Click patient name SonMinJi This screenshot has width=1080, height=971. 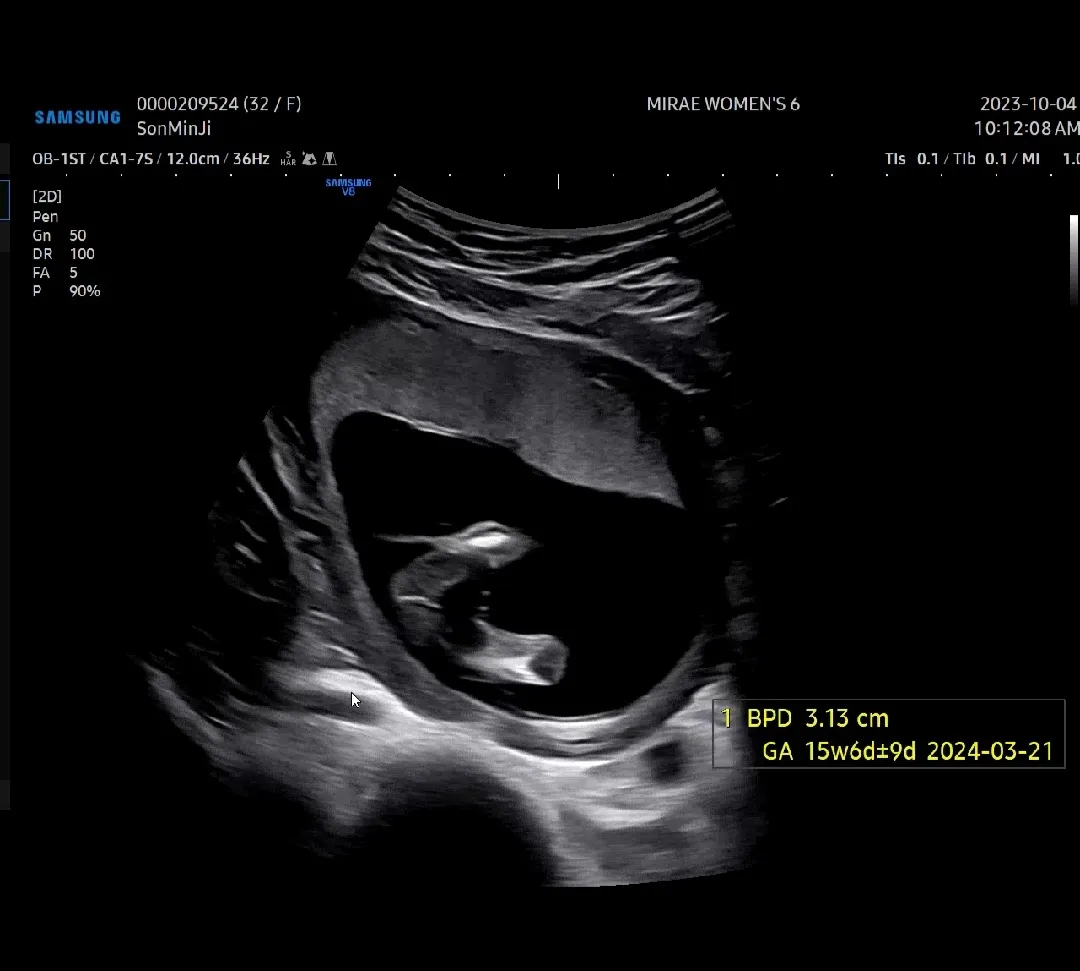click(x=174, y=128)
